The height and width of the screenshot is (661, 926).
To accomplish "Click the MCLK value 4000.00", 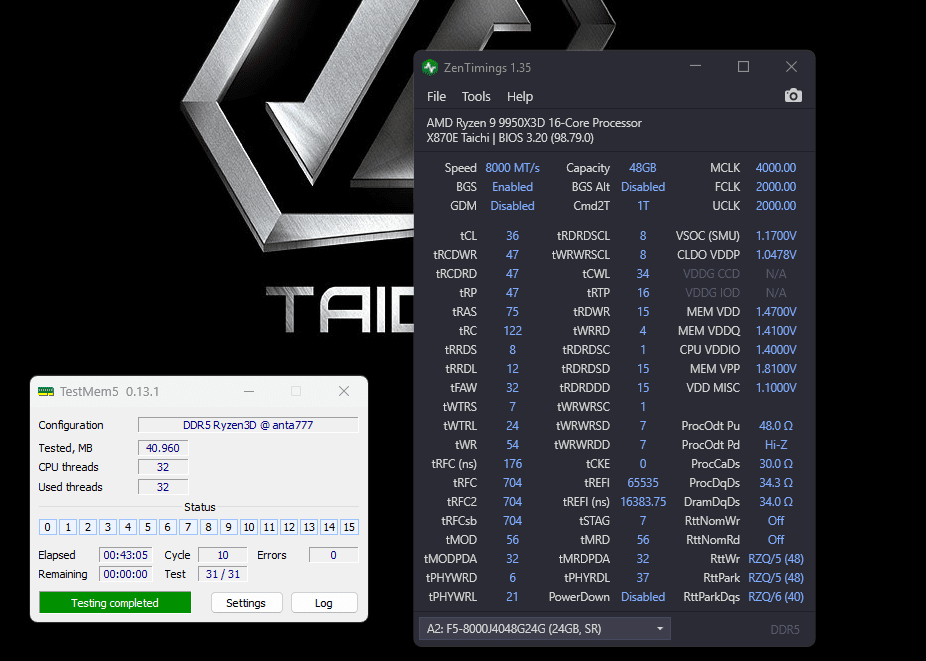I will click(x=776, y=168).
